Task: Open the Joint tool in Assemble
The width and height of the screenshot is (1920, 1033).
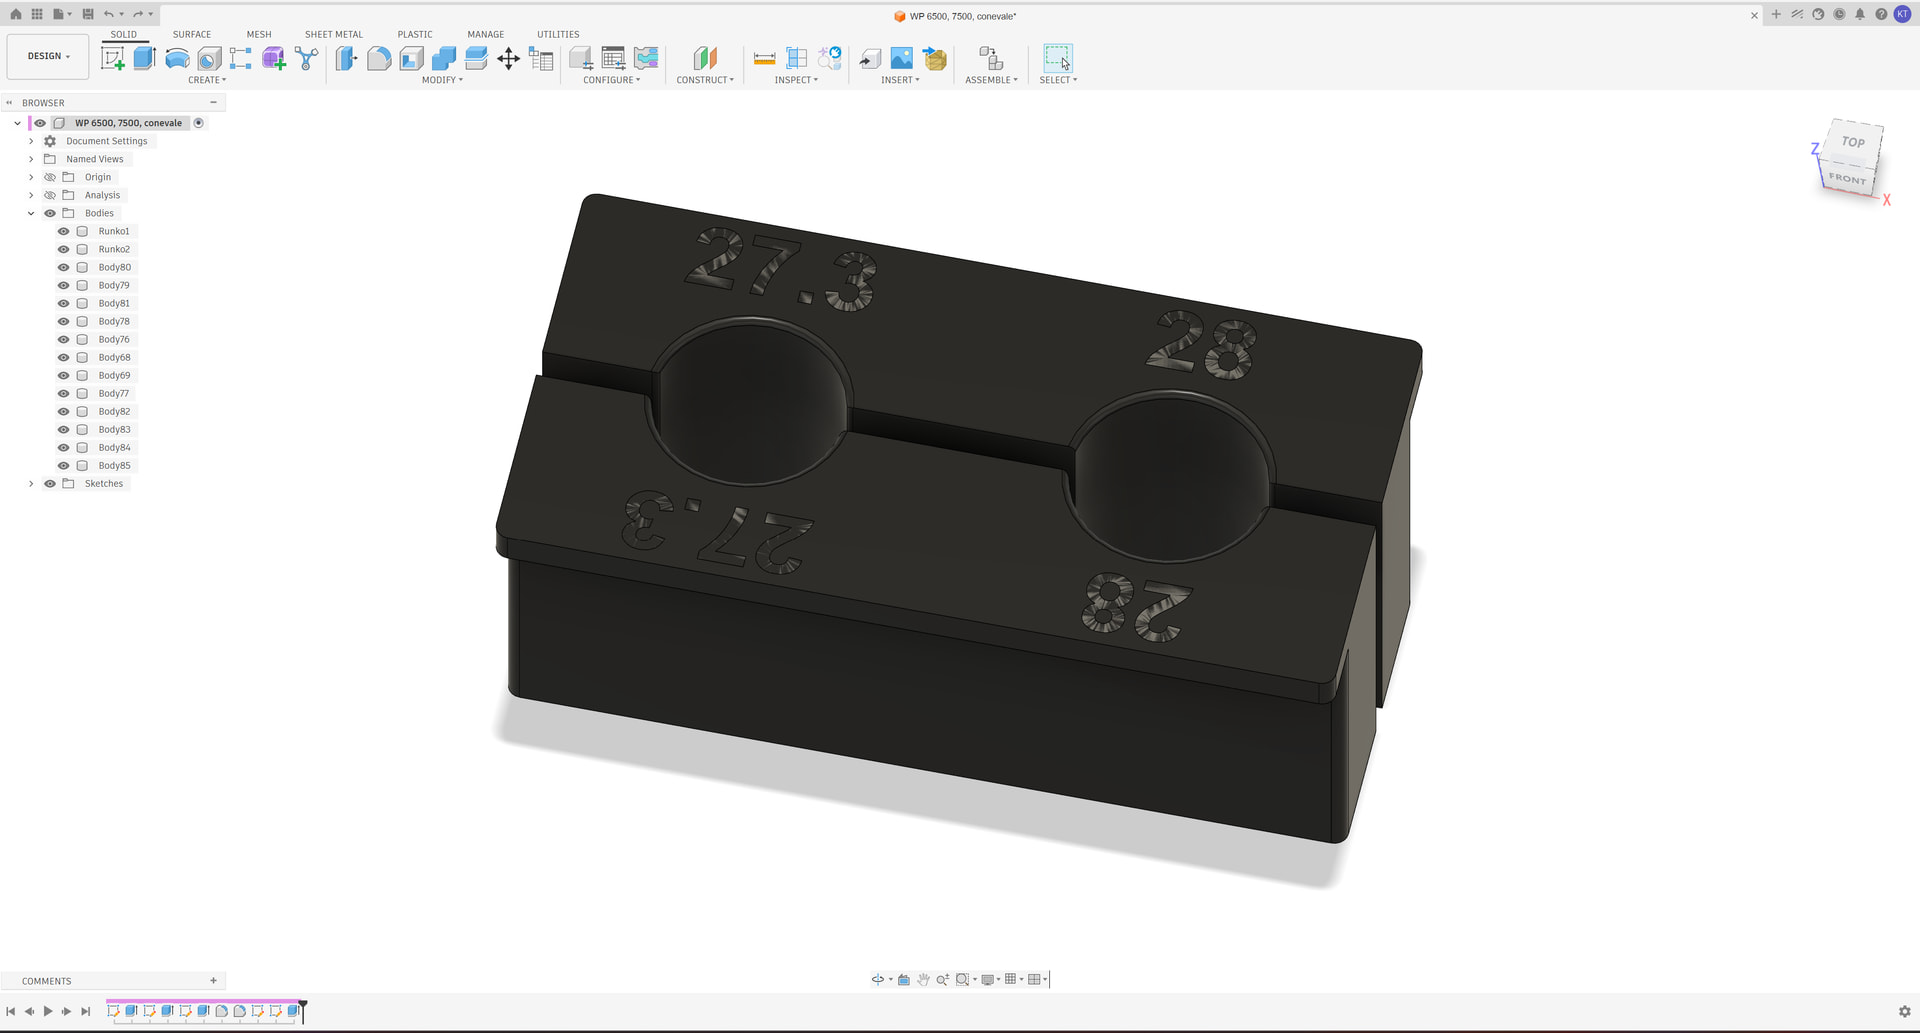Action: click(x=990, y=59)
